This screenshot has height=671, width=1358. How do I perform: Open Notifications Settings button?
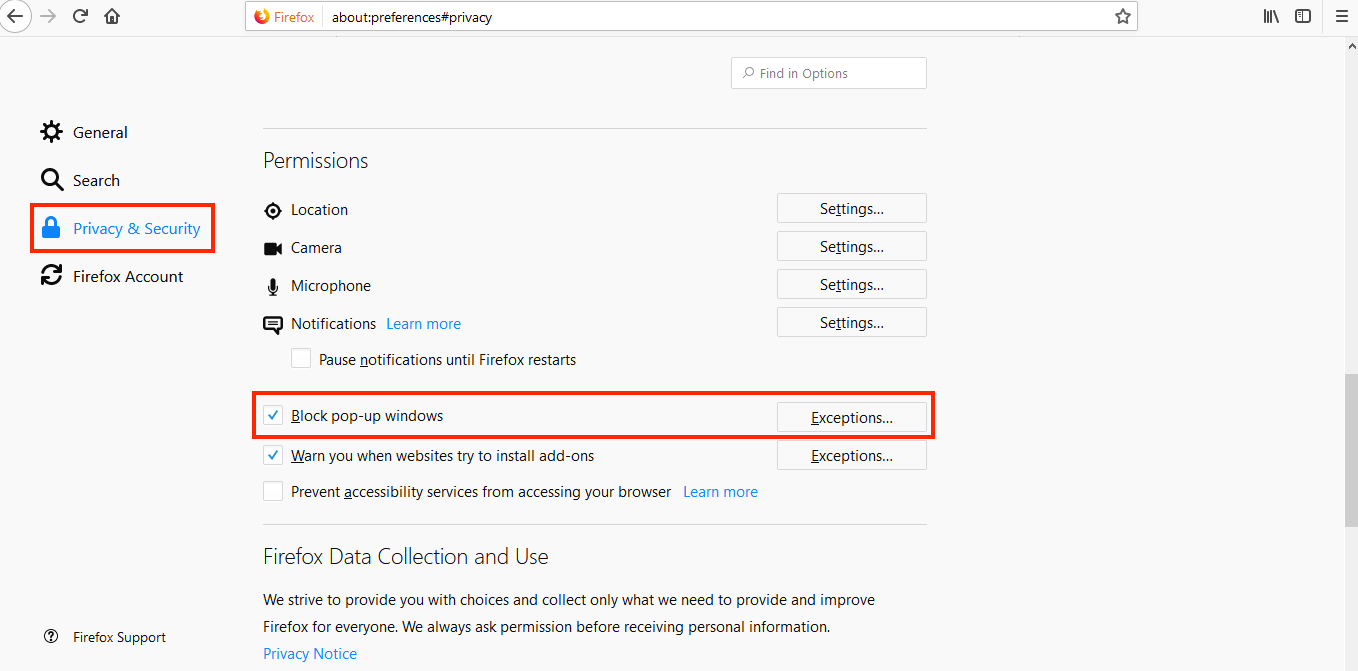[852, 323]
